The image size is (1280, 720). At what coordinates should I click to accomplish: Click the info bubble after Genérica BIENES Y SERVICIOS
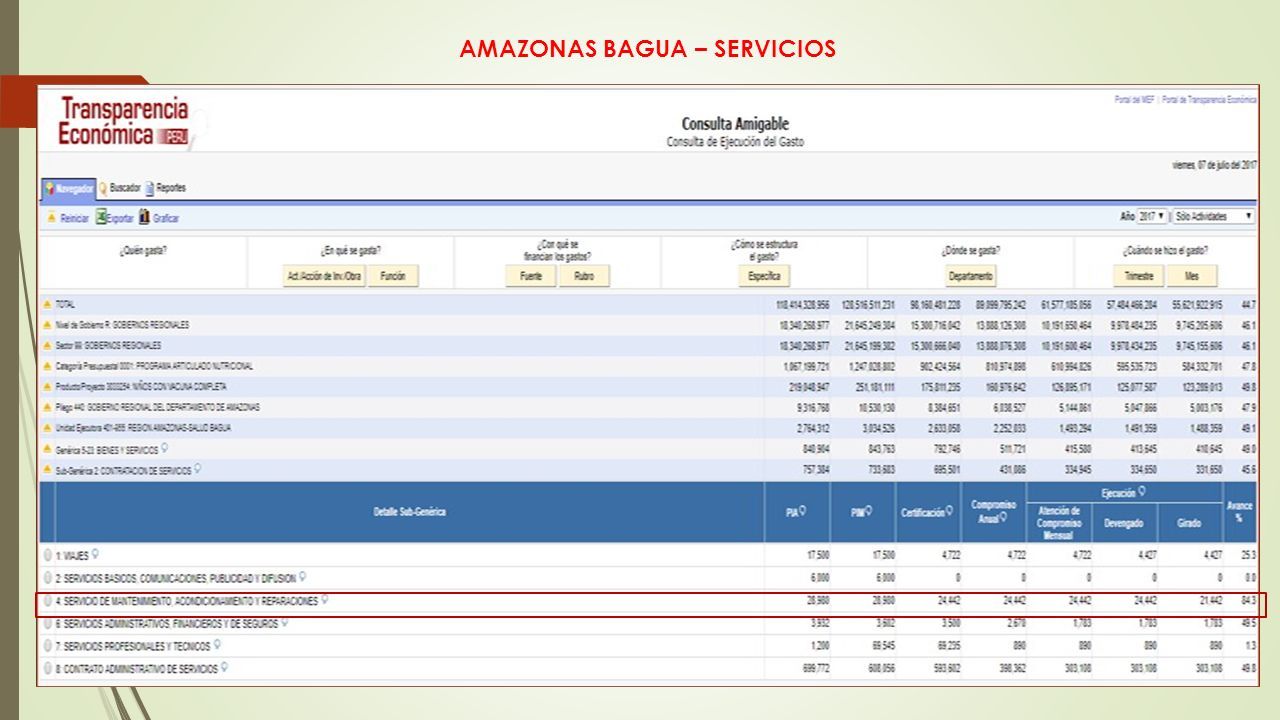(165, 448)
